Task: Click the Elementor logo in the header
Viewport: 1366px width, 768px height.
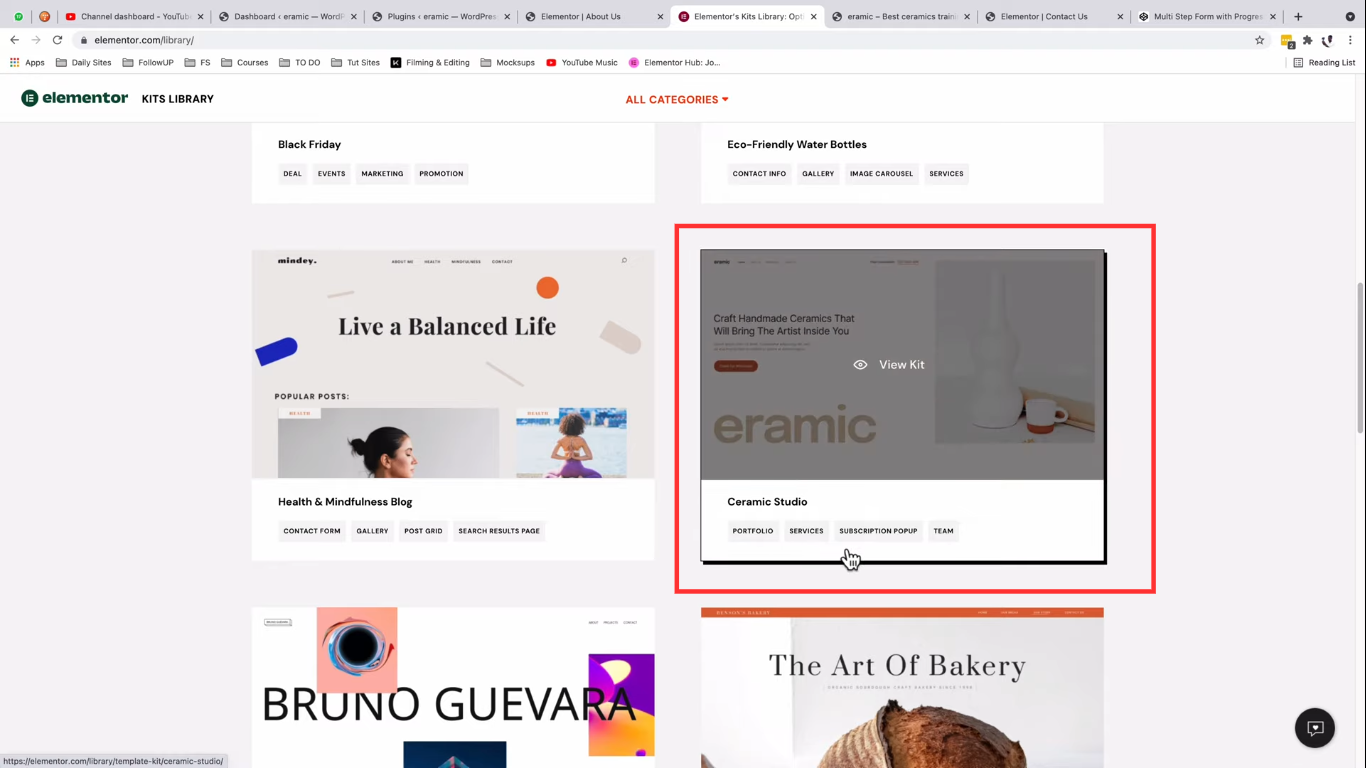Action: (x=75, y=98)
